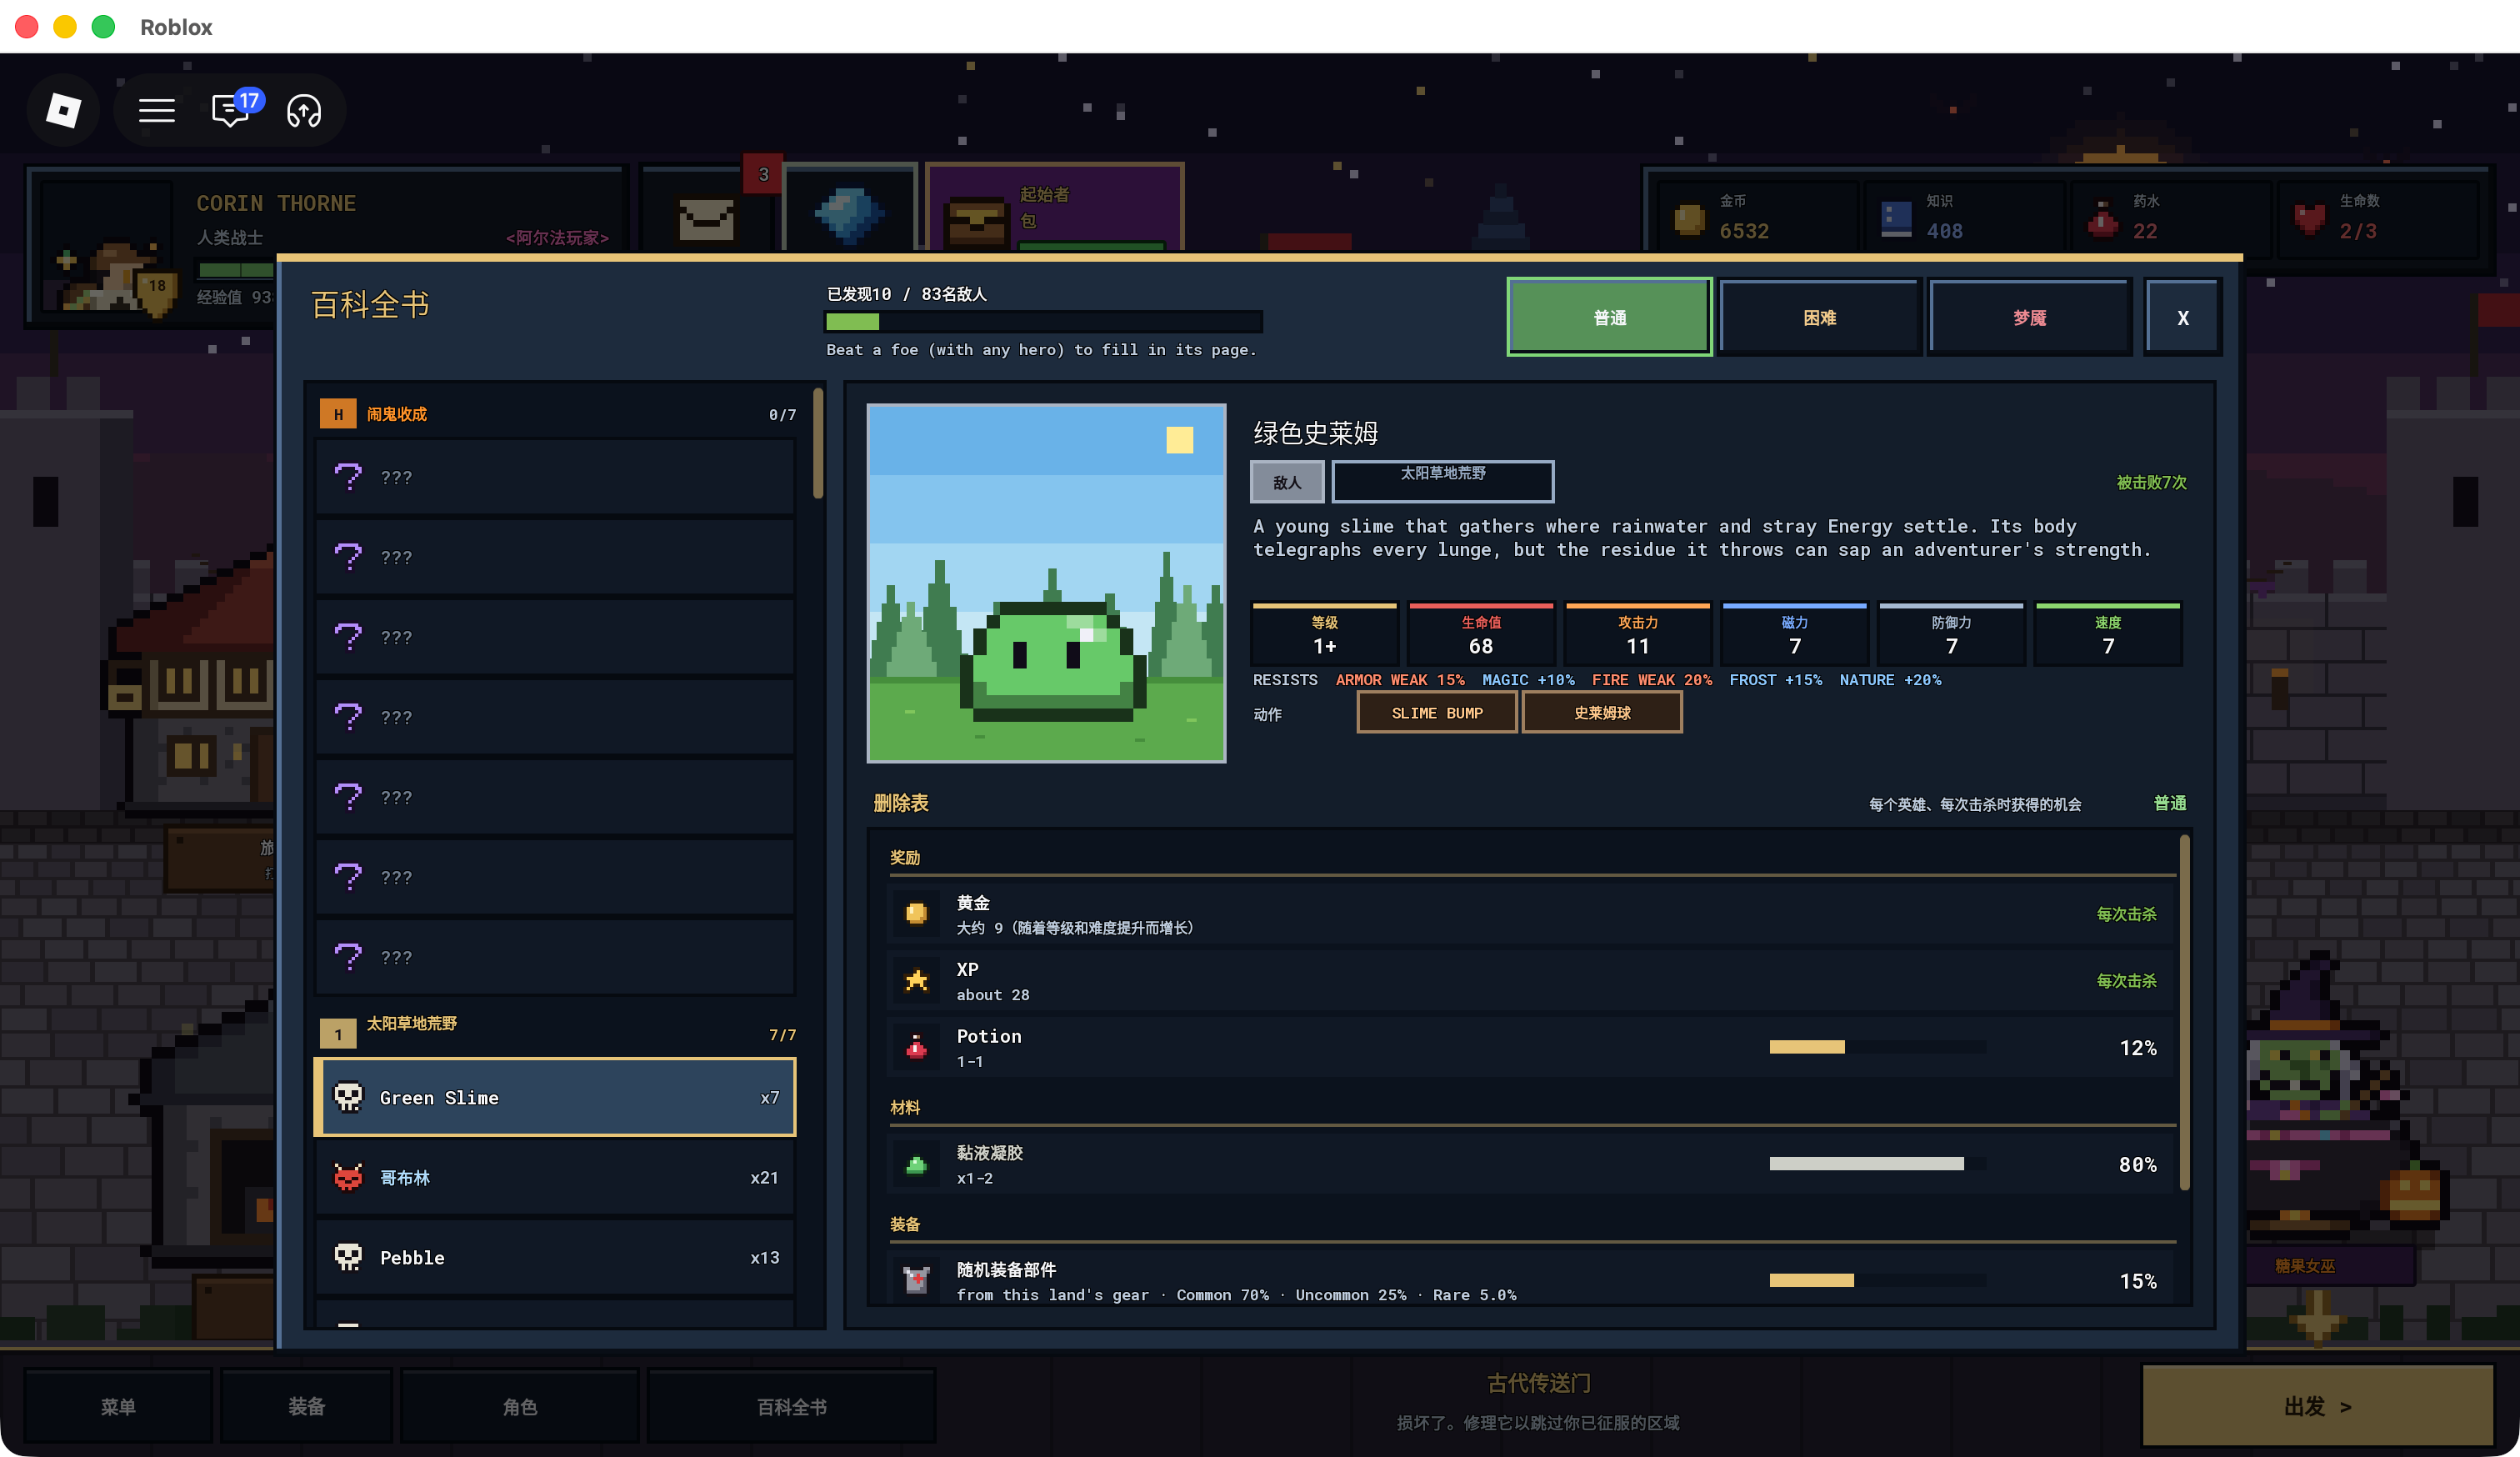Click the 史莱姆球 action button
Image resolution: width=2520 pixels, height=1457 pixels.
1601,713
